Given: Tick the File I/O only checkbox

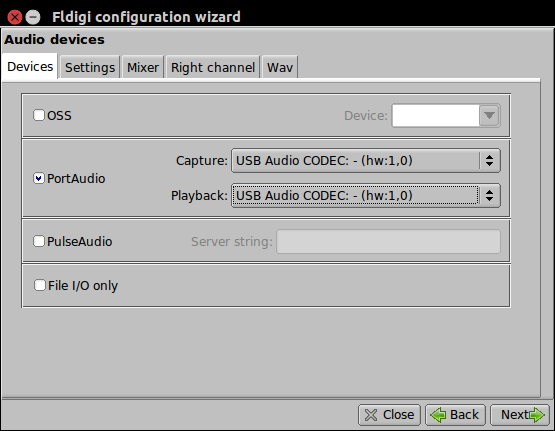Looking at the screenshot, I should (40, 285).
